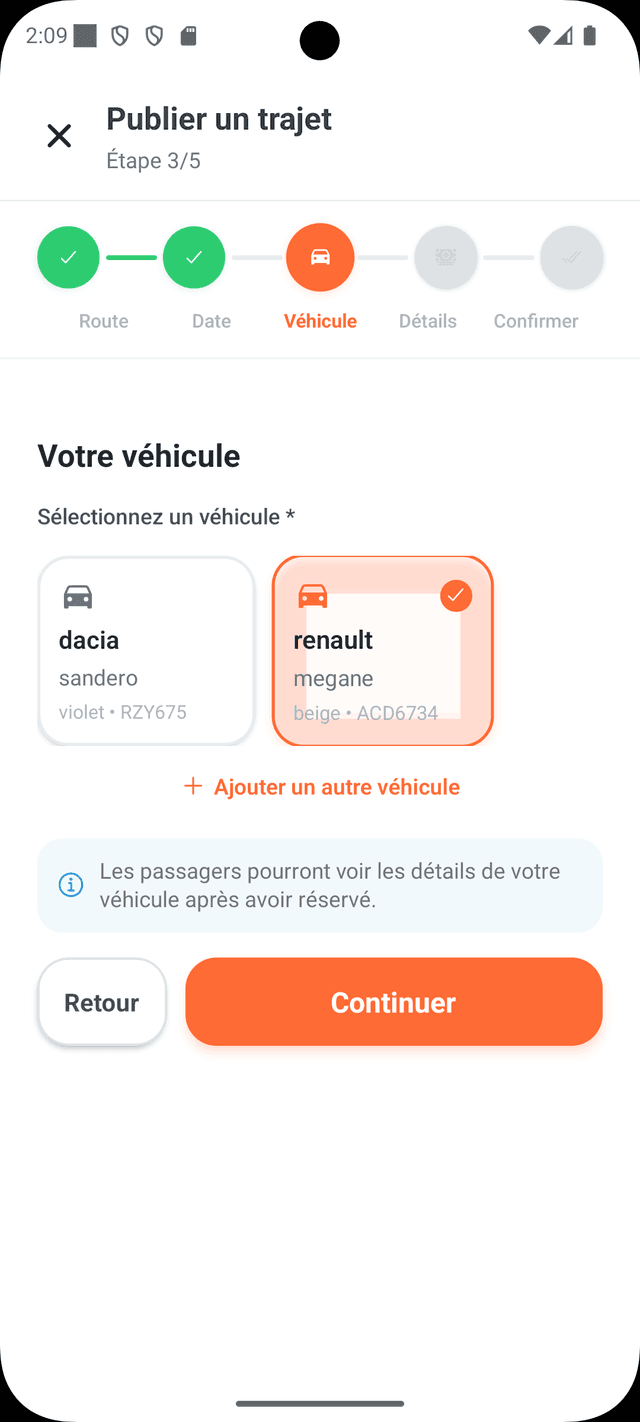640x1422 pixels.
Task: Select the dacia sandero vehicle
Action: pos(146,650)
